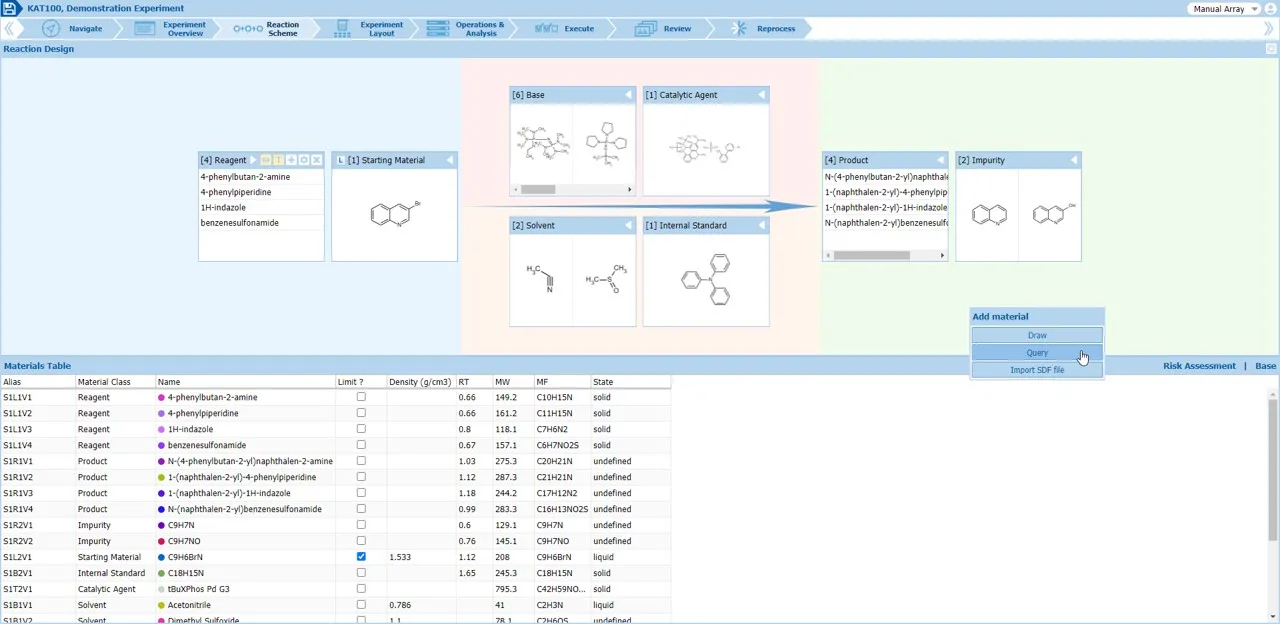Viewport: 1280px width, 624px height.
Task: Switch to the Experiment Layout step
Action: 370,29
